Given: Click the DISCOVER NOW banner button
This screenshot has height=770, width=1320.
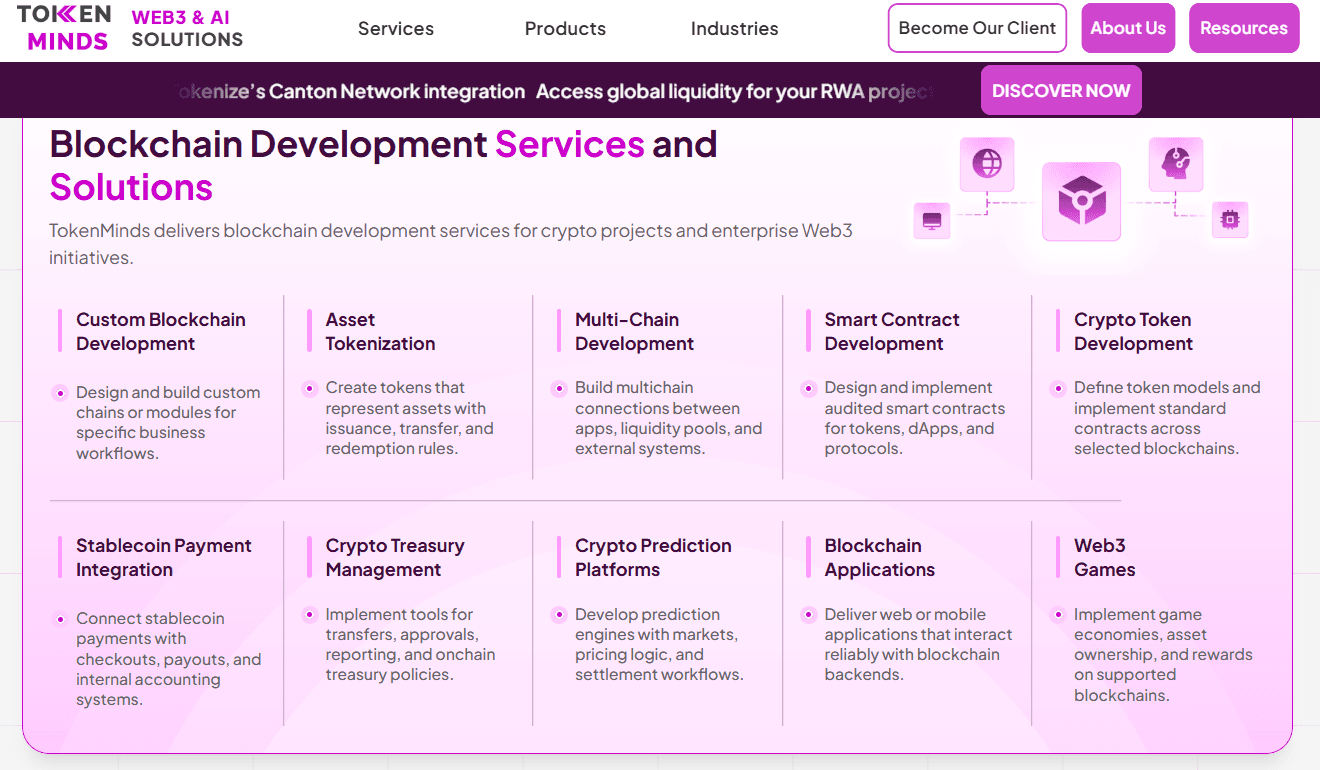Looking at the screenshot, I should click(x=1061, y=91).
